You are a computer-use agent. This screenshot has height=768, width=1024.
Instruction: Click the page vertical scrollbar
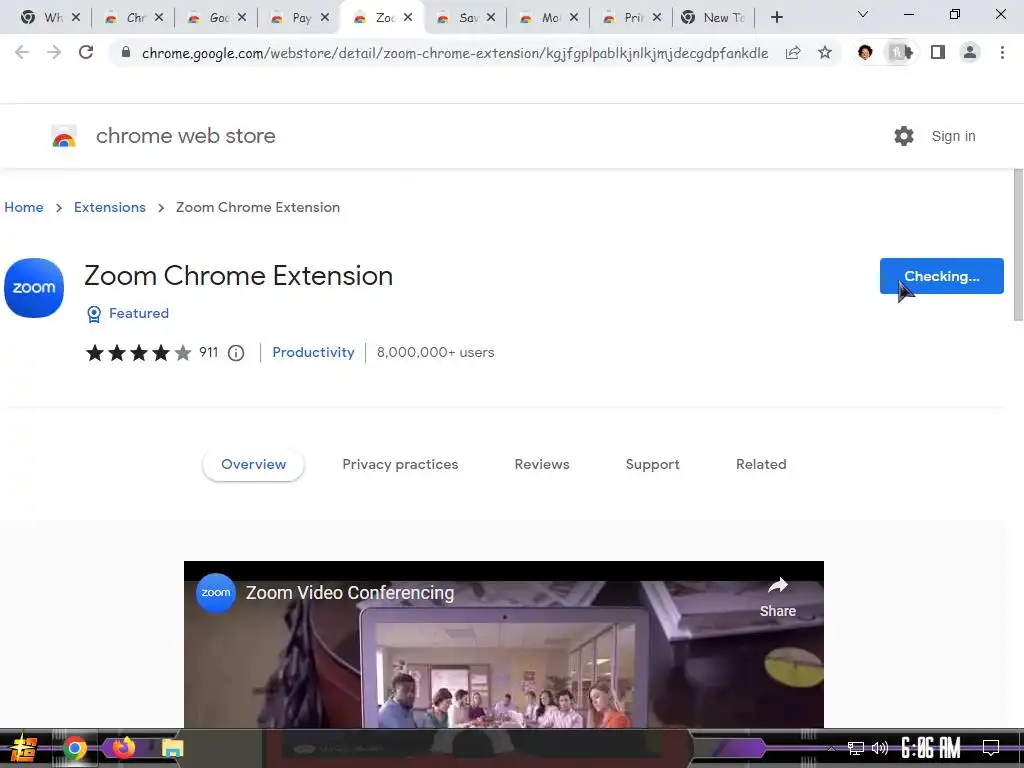1018,245
